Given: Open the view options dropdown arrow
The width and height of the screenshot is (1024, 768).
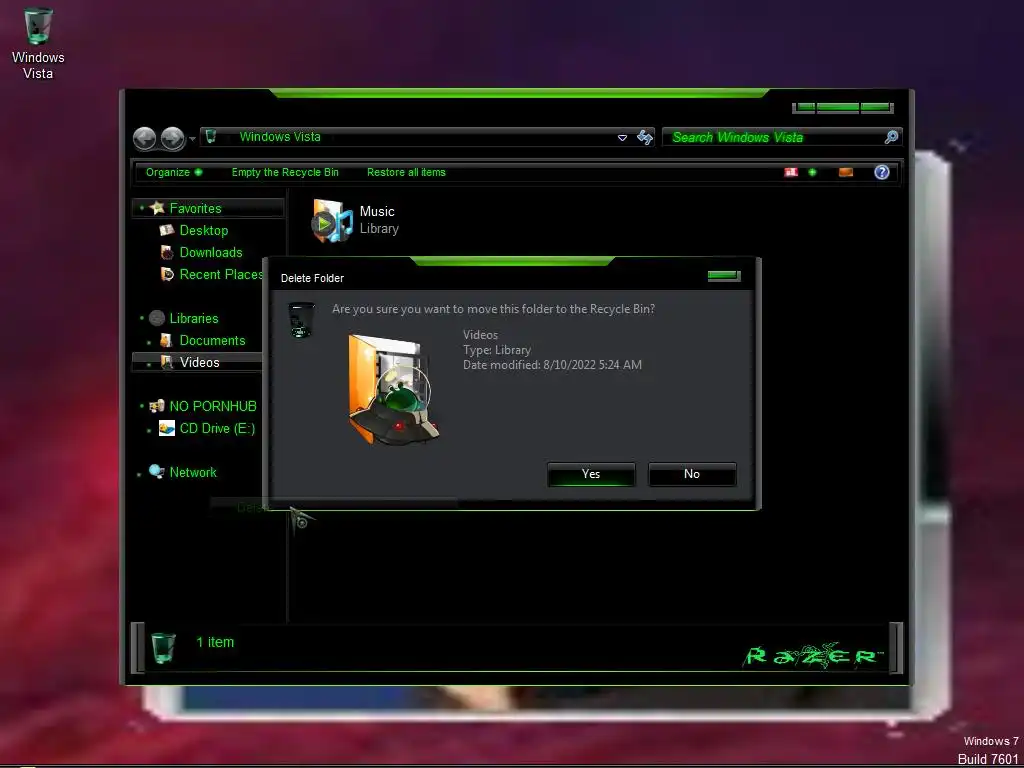Looking at the screenshot, I should (812, 172).
